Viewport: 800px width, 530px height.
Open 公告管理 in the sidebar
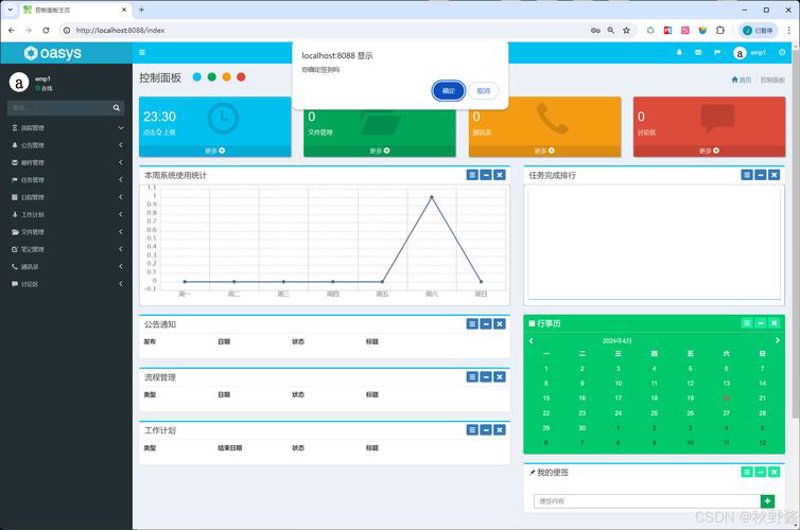(66, 145)
